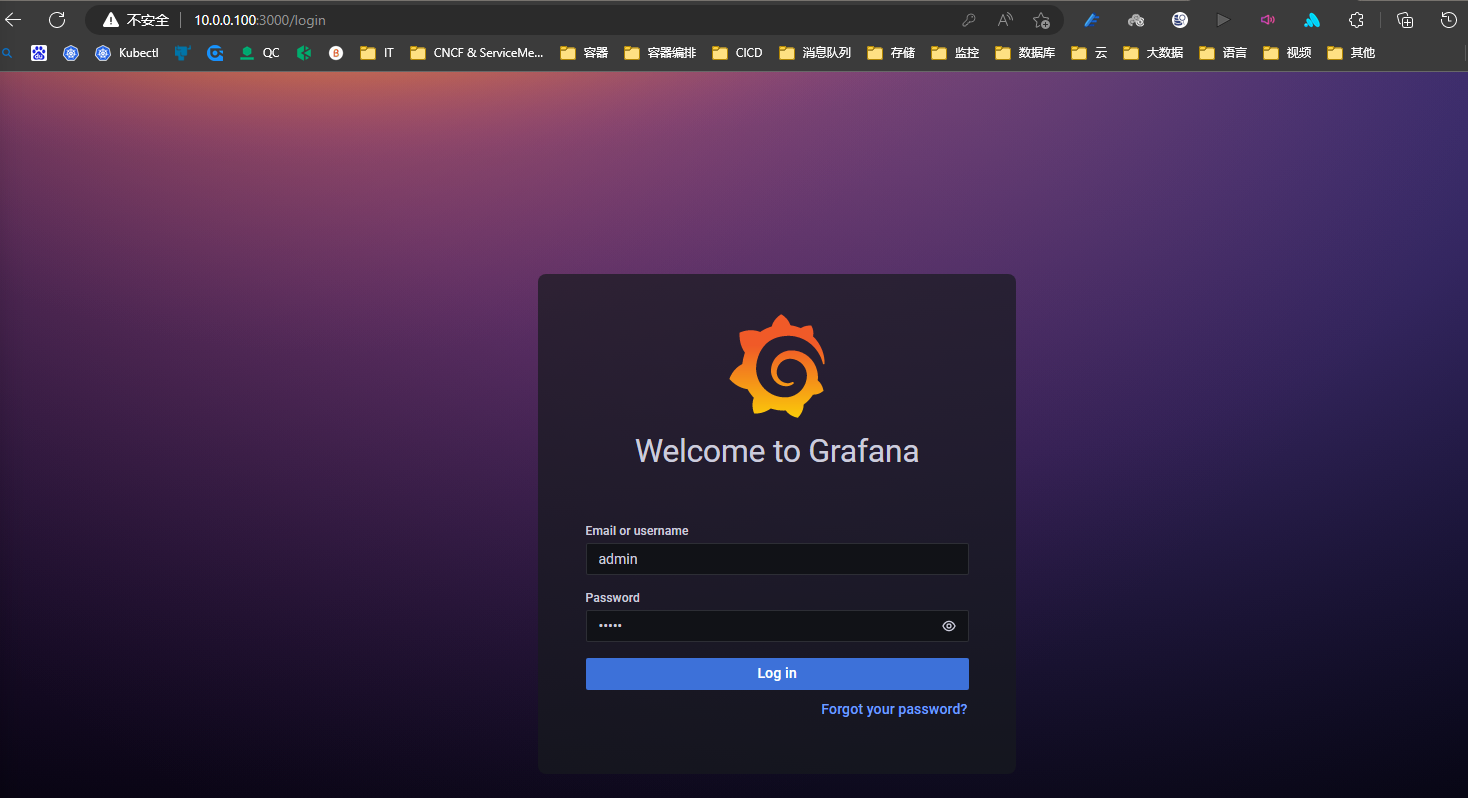Open the 大数据 bookmarks folder
Viewport: 1468px width, 798px height.
click(x=1153, y=53)
